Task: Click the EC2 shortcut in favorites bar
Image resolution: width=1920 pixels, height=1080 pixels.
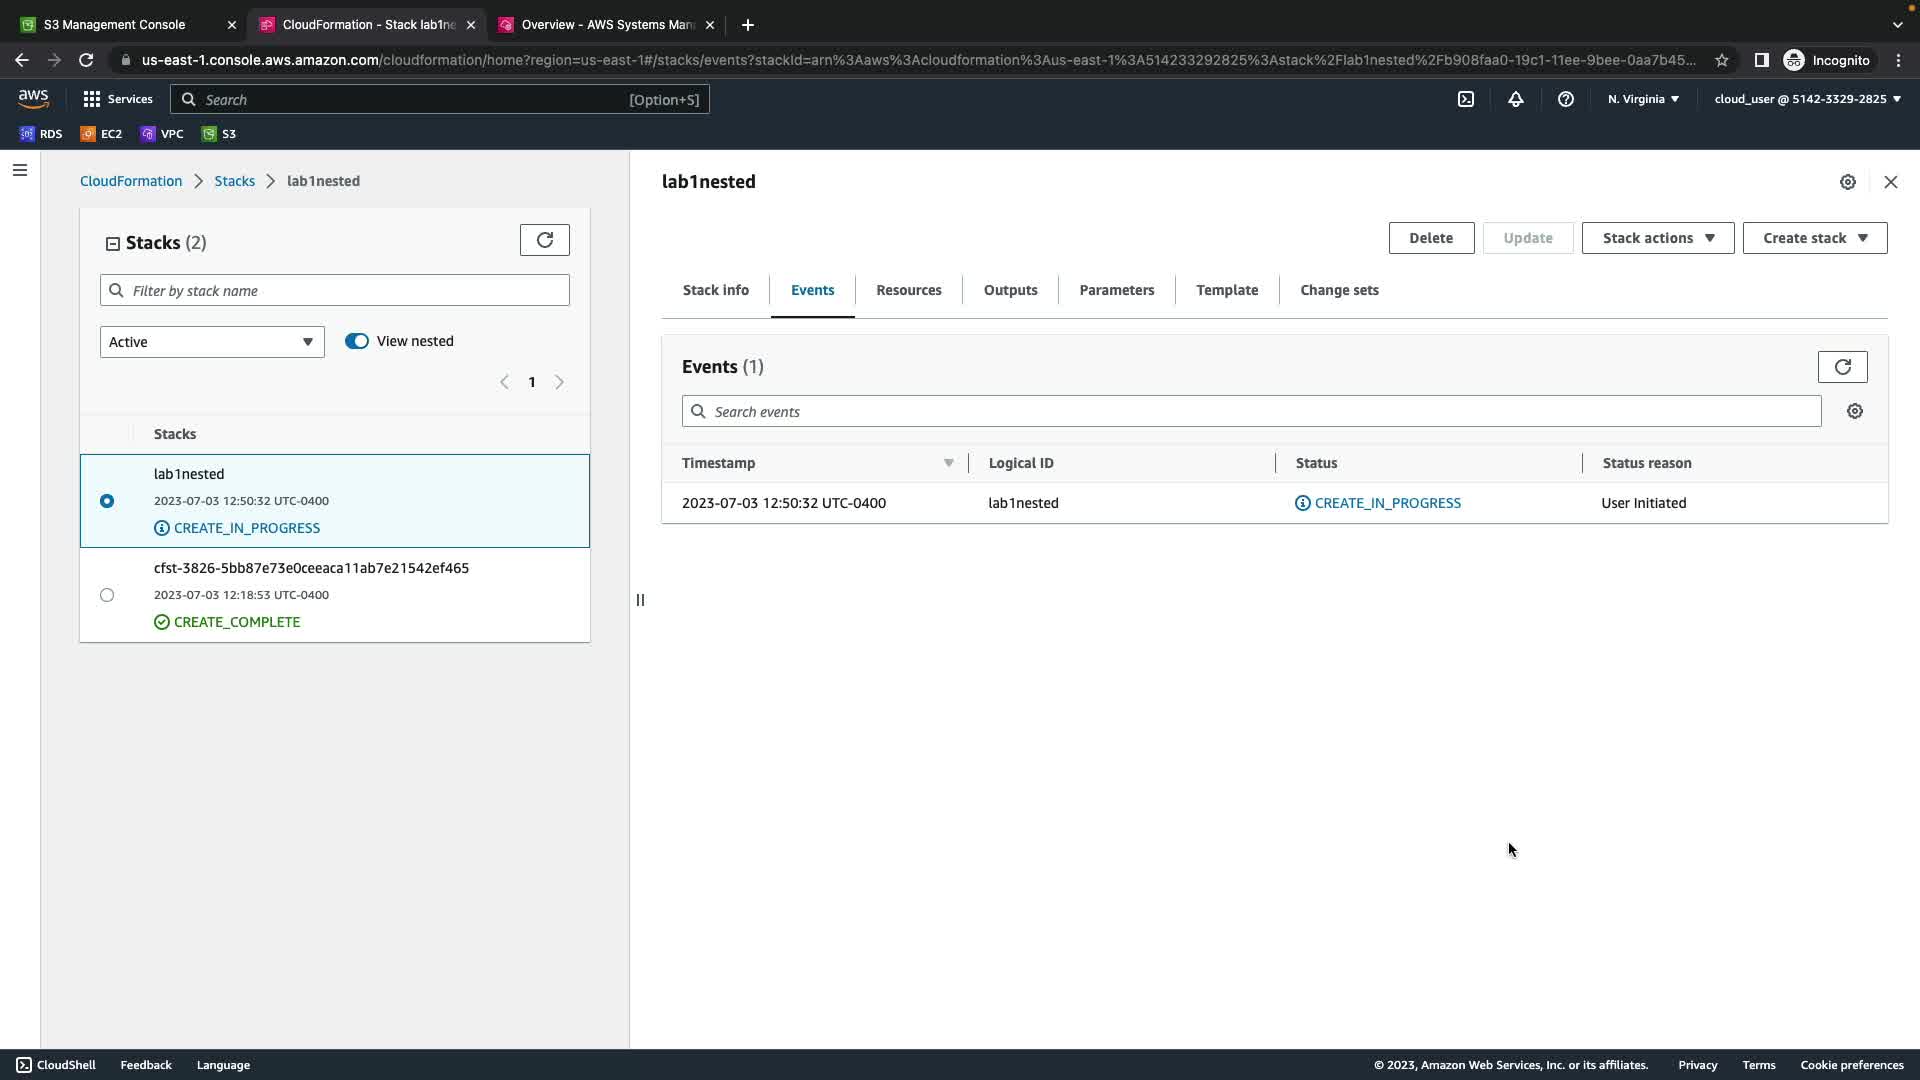Action: click(101, 133)
